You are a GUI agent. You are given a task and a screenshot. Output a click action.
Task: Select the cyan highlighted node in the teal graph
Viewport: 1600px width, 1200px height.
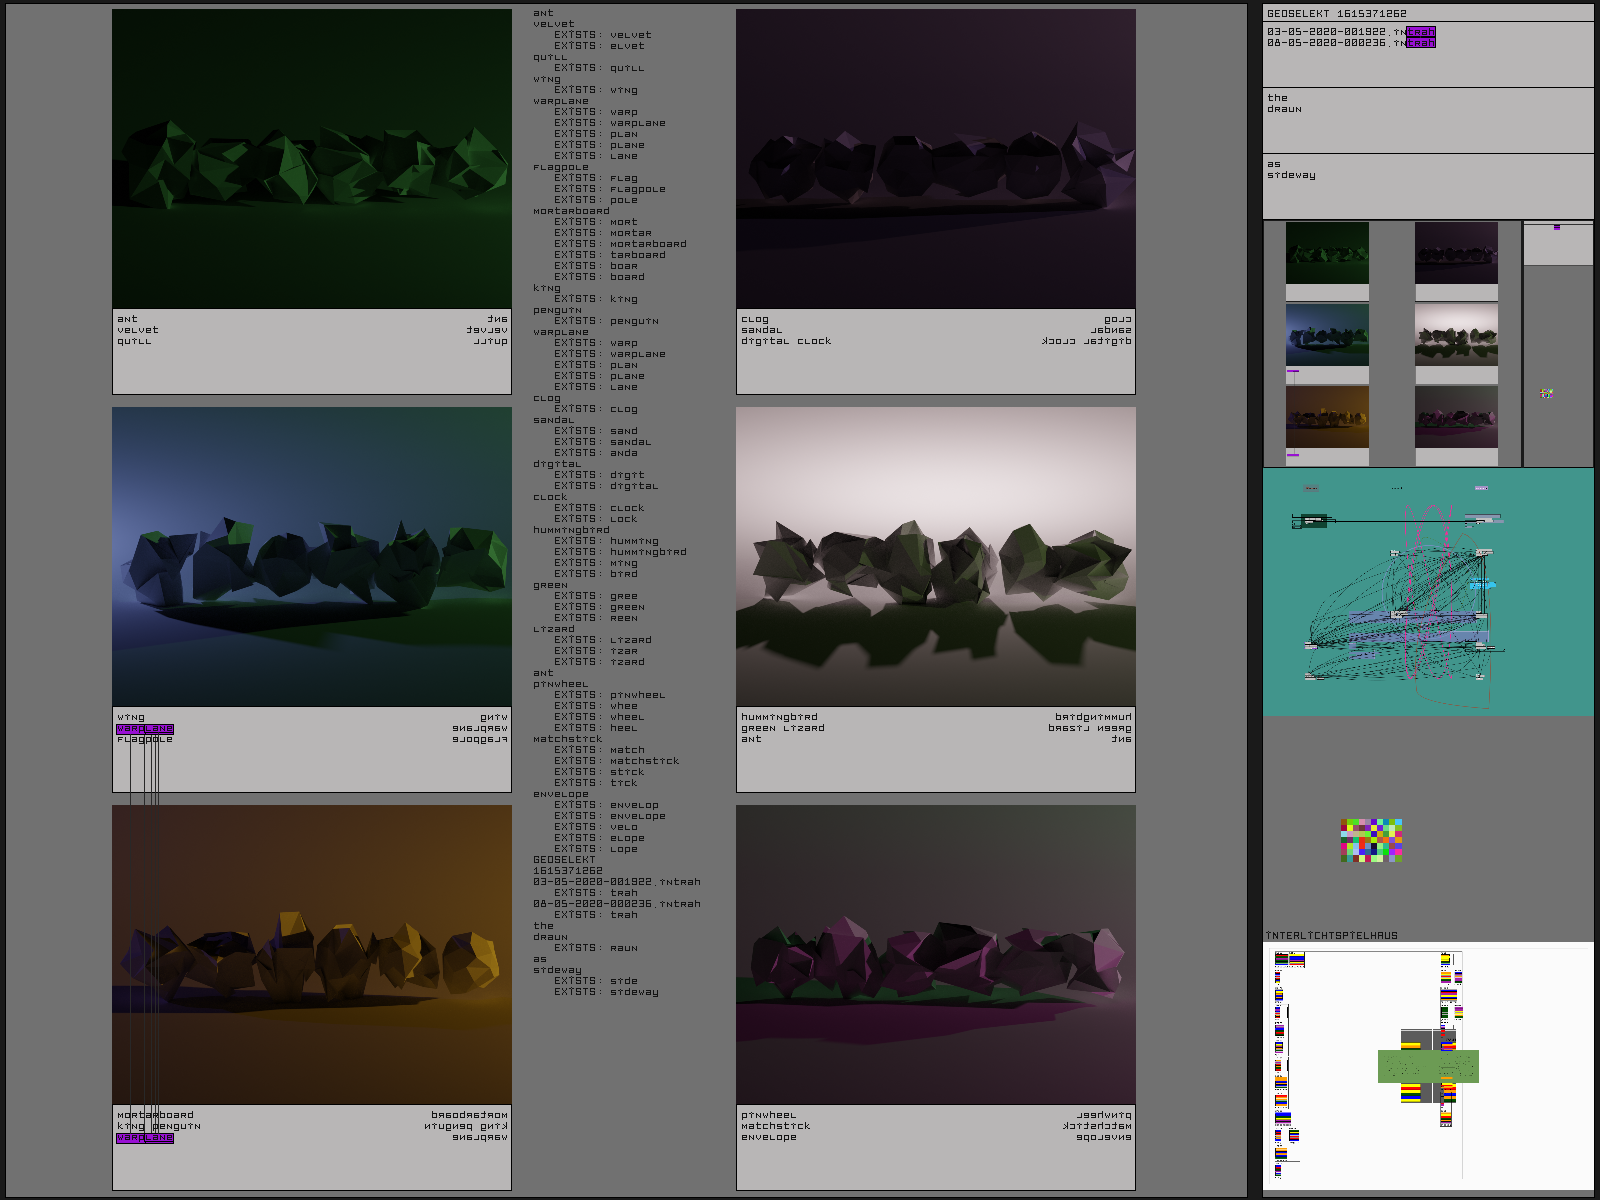1482,584
